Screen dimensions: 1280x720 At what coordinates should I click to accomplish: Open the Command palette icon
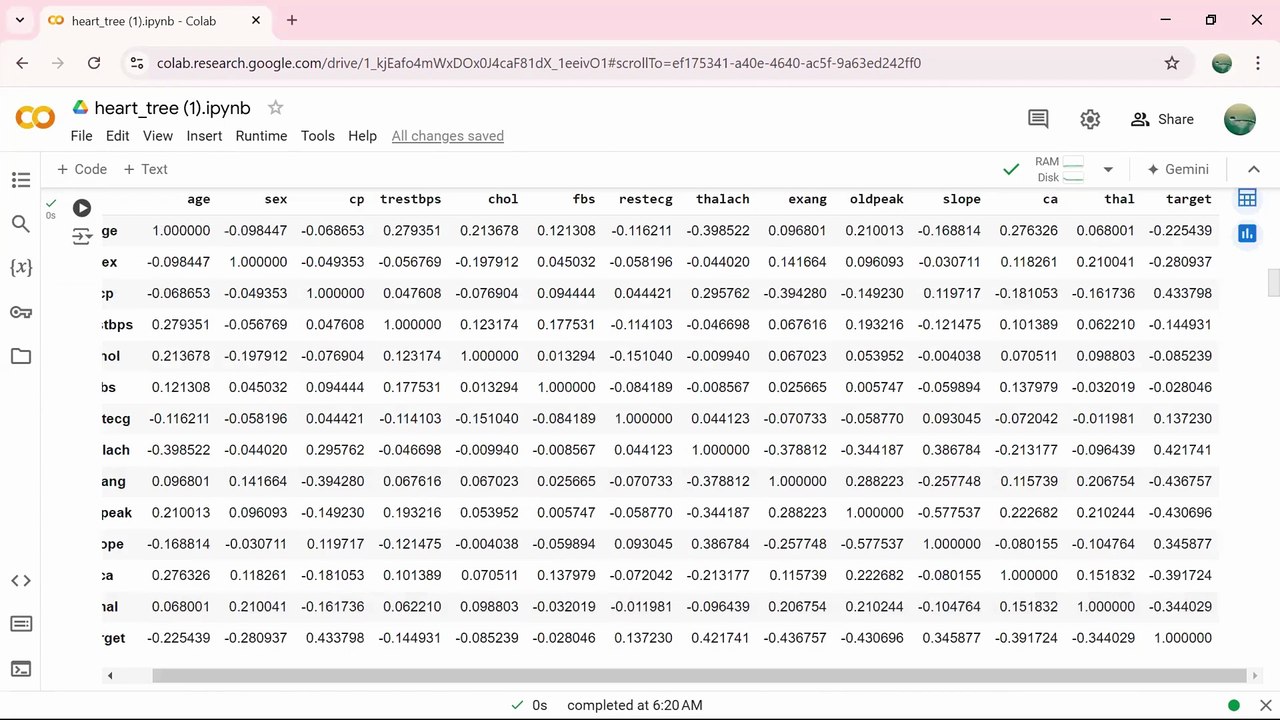21,625
